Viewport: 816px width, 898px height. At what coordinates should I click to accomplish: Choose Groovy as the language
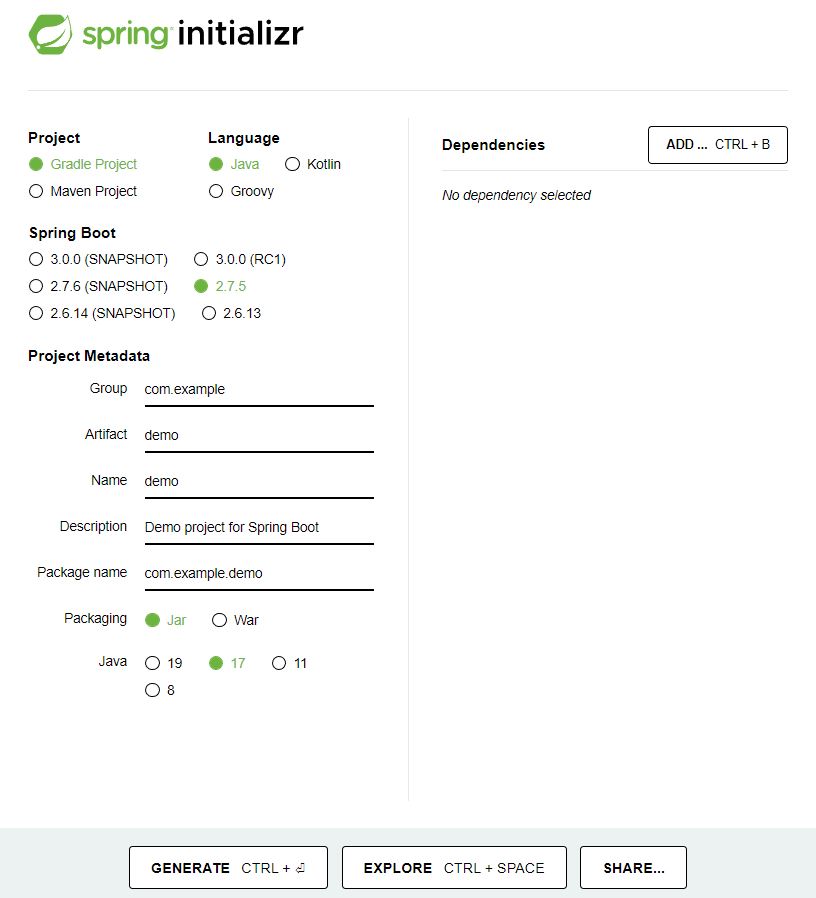216,191
